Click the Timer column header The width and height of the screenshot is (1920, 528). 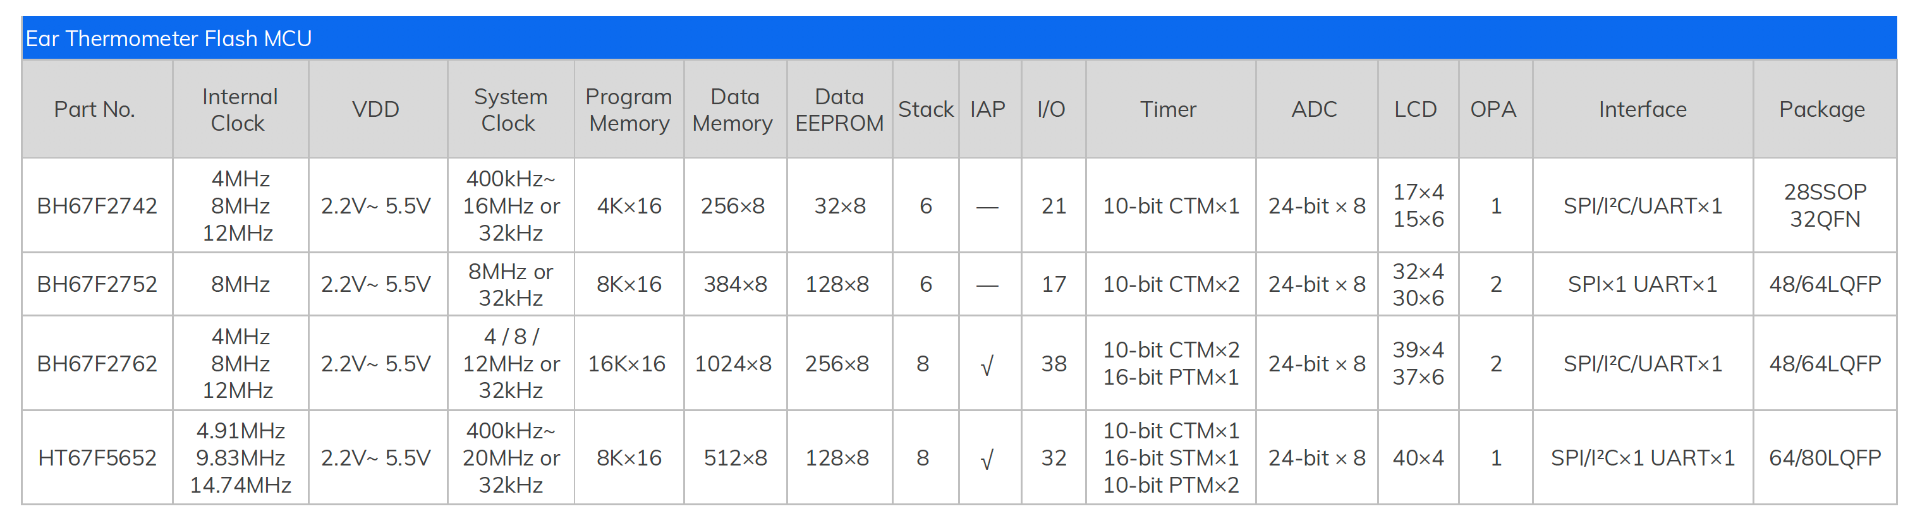[x=1169, y=109]
